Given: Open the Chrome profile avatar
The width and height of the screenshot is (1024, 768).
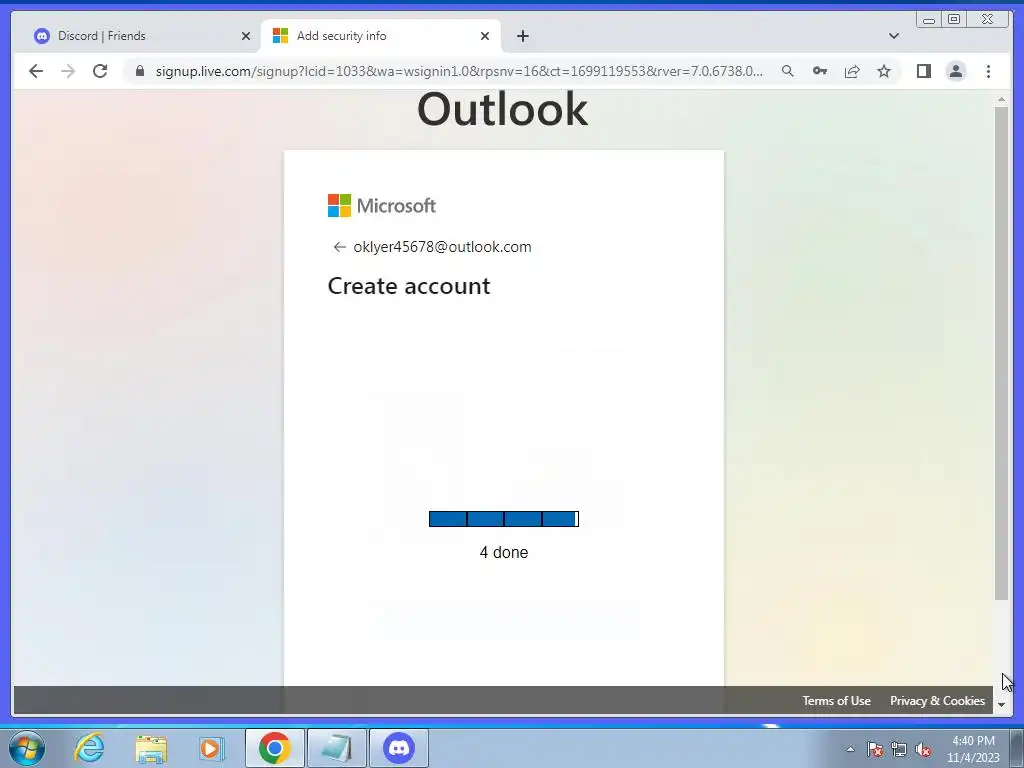Looking at the screenshot, I should point(955,71).
